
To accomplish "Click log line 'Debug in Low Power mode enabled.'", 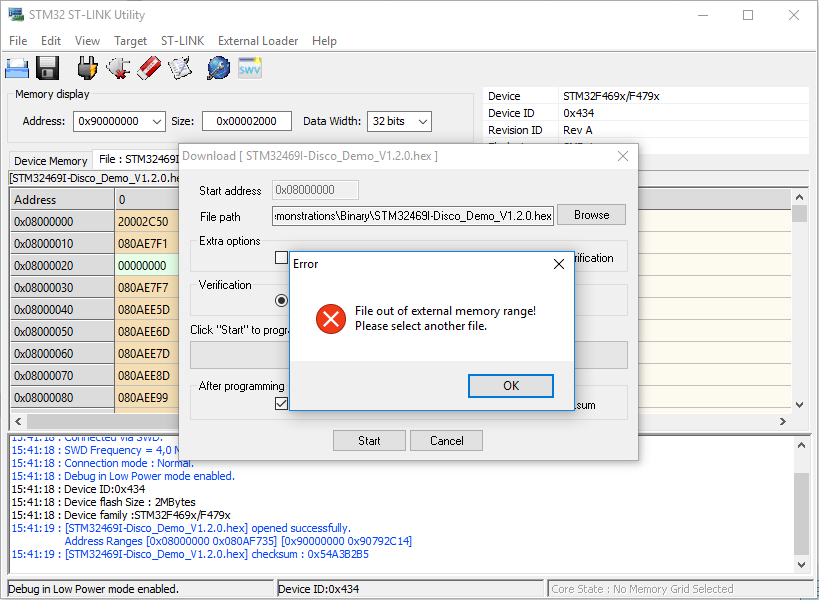I will [123, 476].
